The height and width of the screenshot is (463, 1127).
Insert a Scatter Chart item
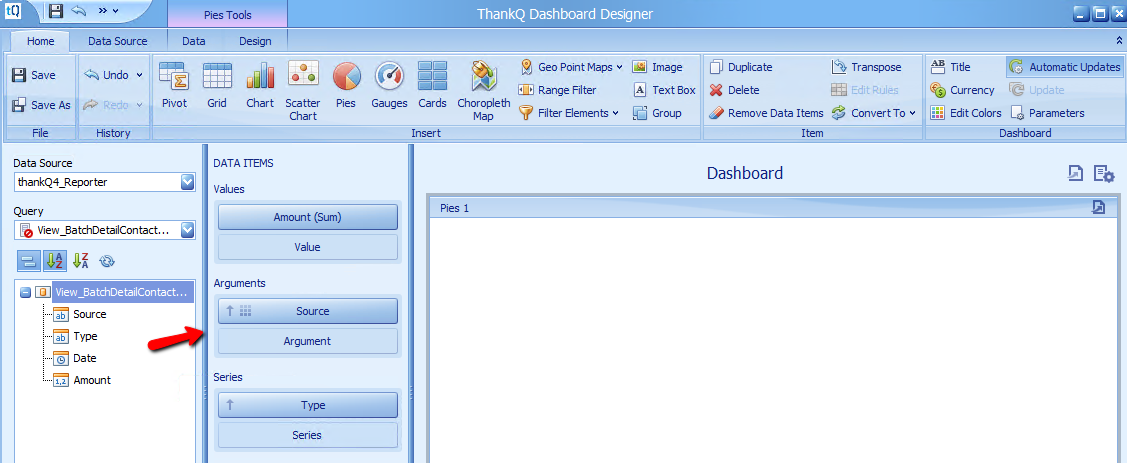point(303,91)
